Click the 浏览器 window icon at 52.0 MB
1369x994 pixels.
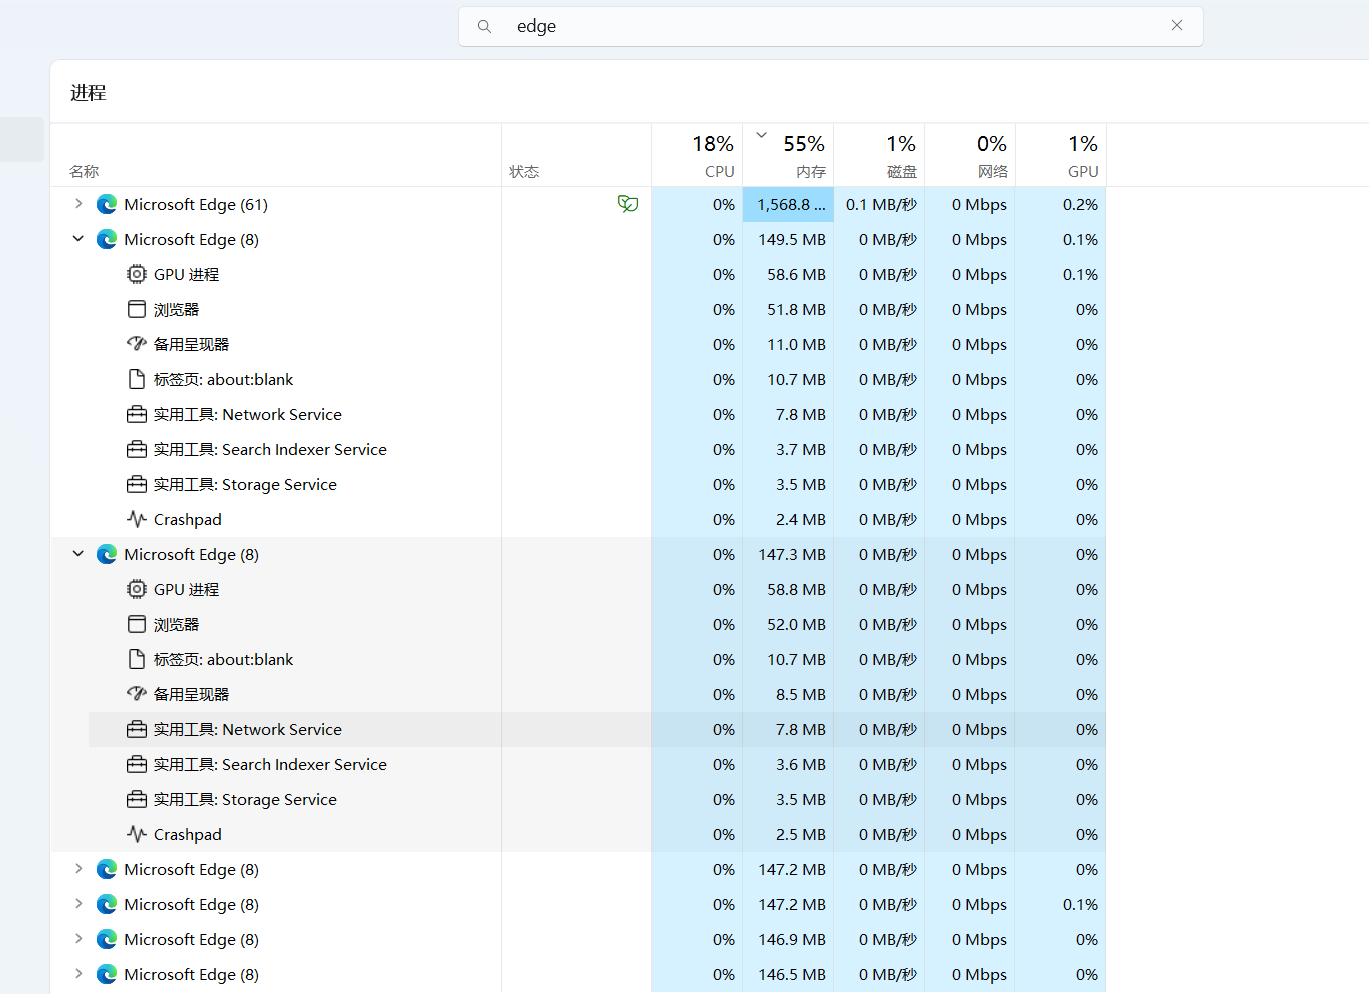tap(137, 624)
